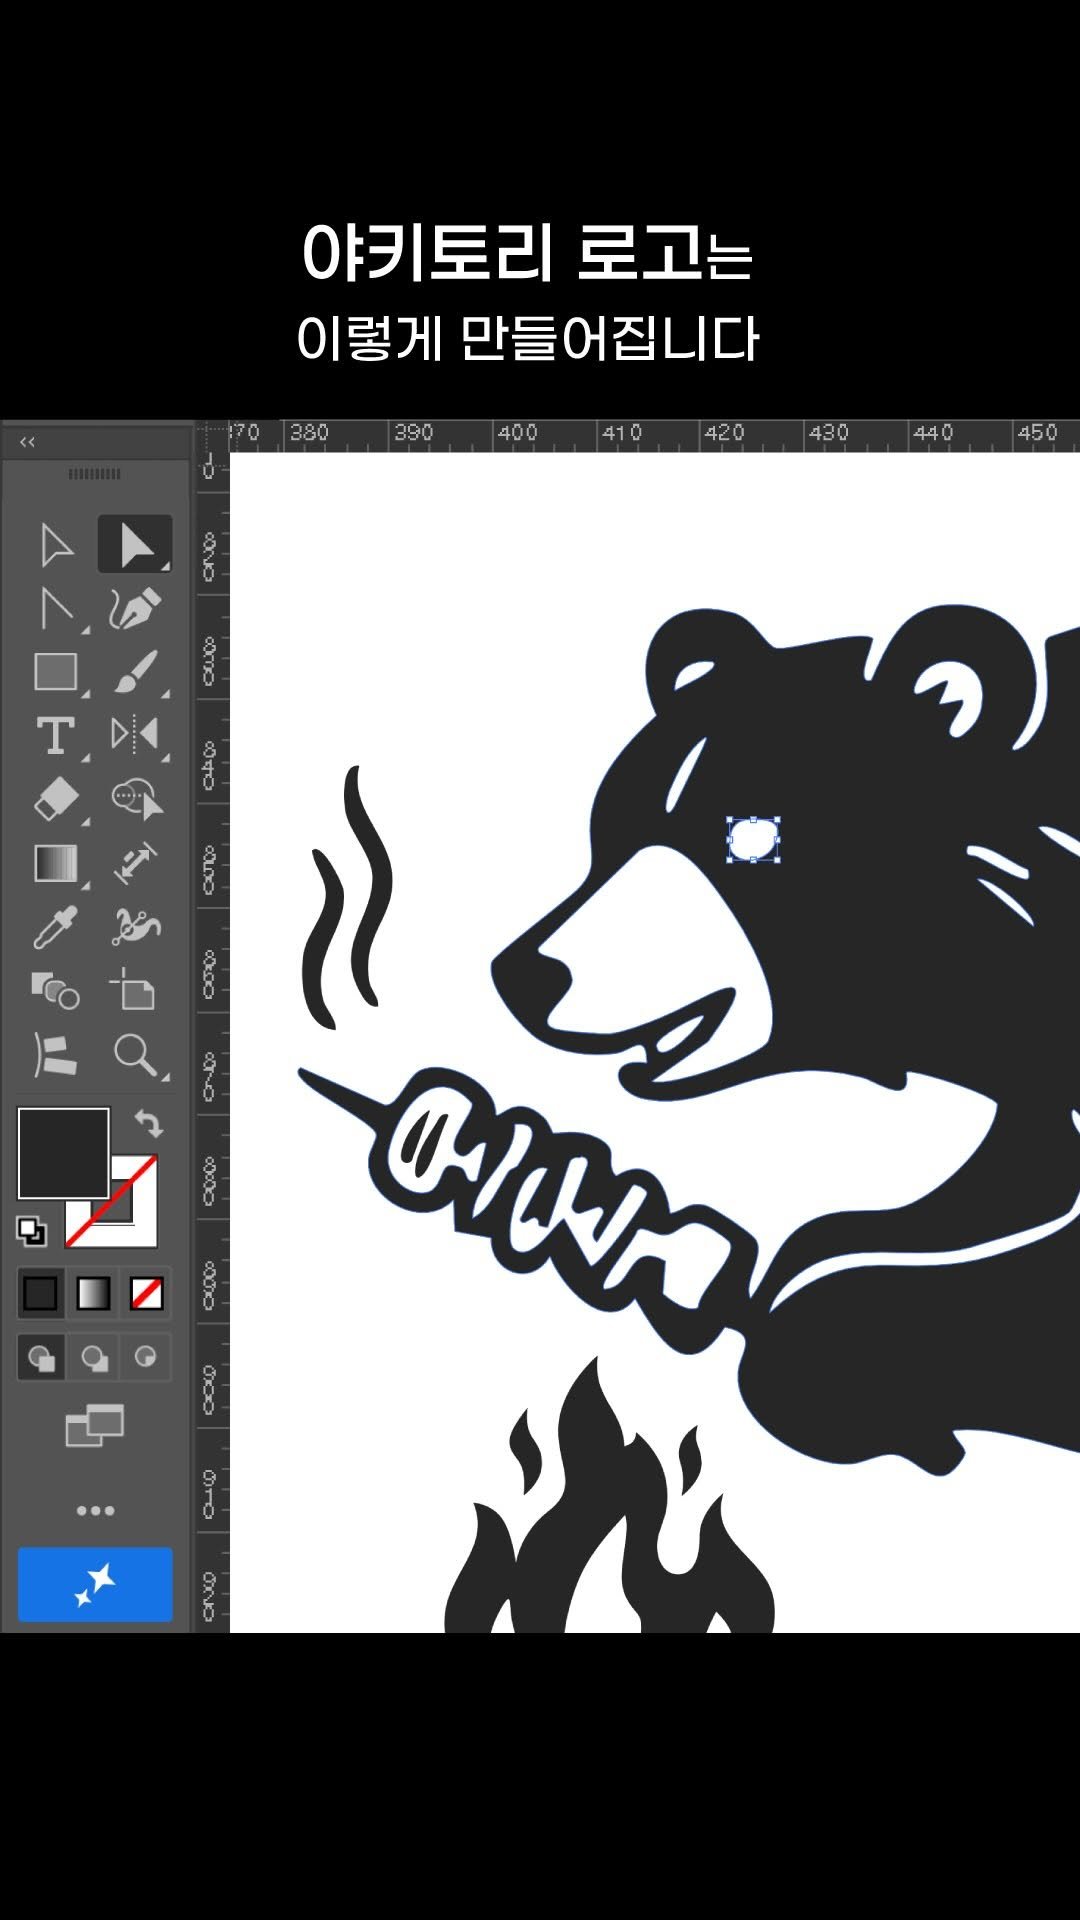The width and height of the screenshot is (1080, 1920).
Task: Choose the Puppet Warp tool
Action: pyautogui.click(x=134, y=927)
